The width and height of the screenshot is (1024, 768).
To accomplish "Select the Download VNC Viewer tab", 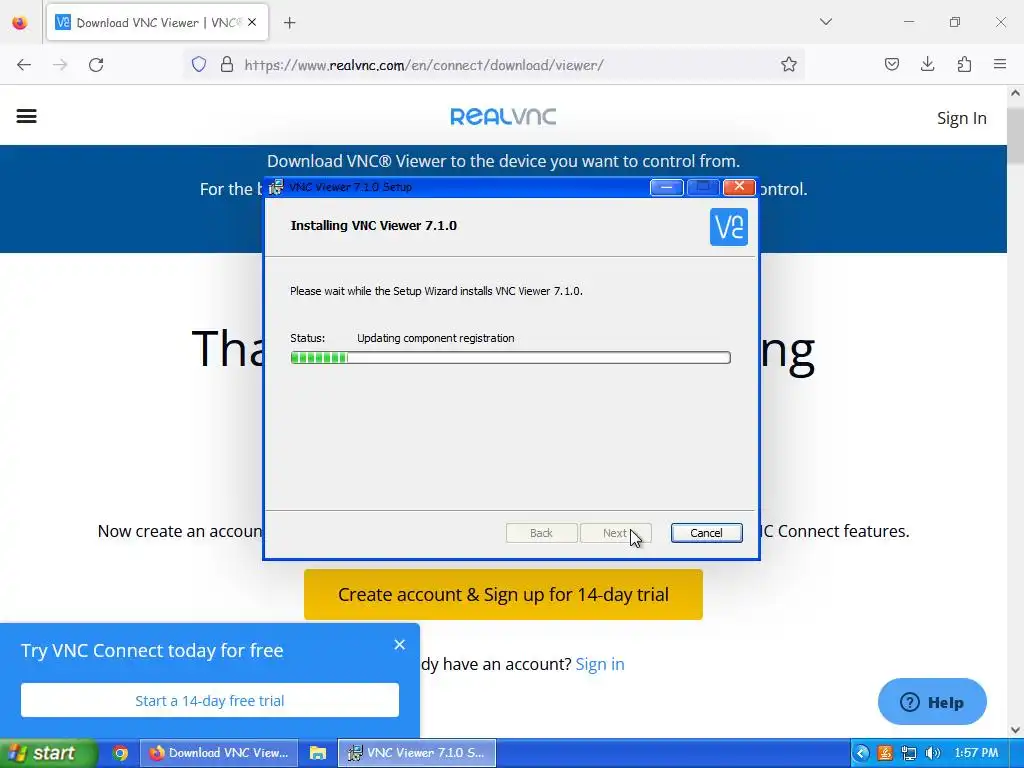I will point(157,23).
